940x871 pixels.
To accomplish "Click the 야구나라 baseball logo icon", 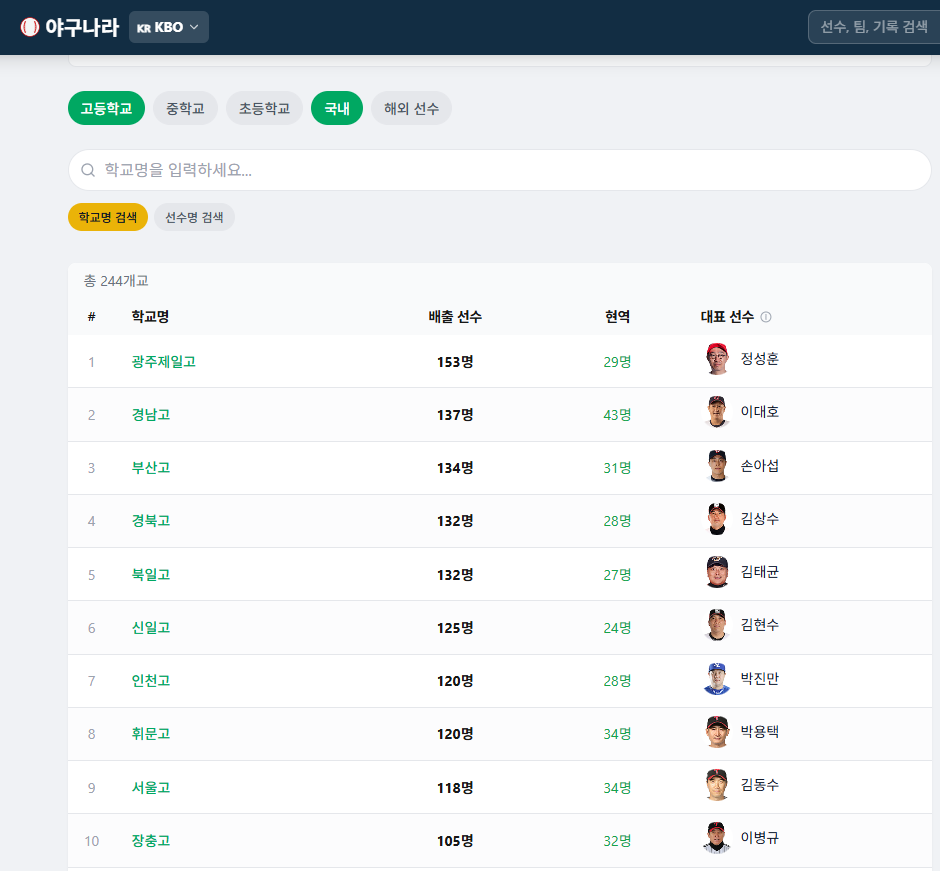I will click(29, 27).
